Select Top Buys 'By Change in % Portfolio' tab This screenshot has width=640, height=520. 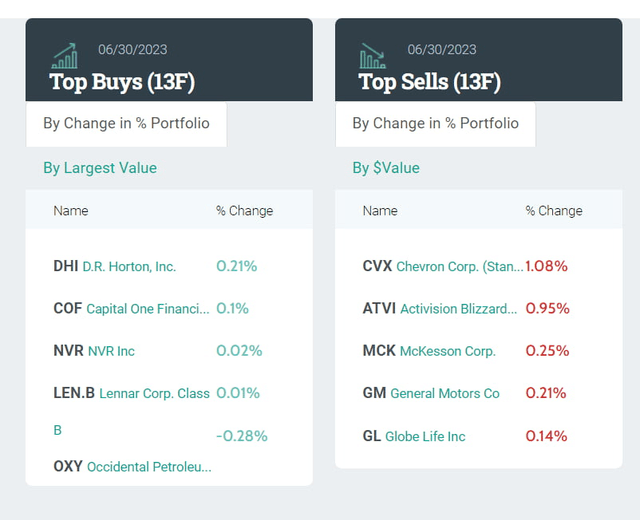(x=126, y=124)
